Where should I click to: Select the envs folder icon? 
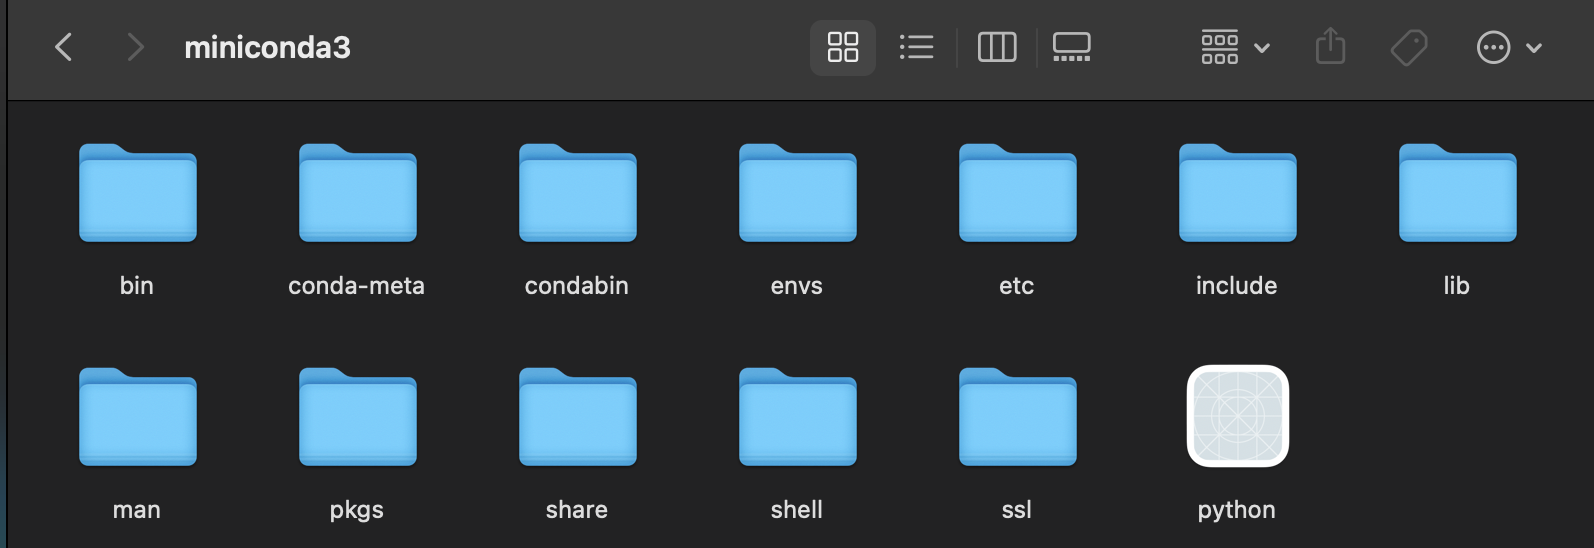pyautogui.click(x=798, y=193)
